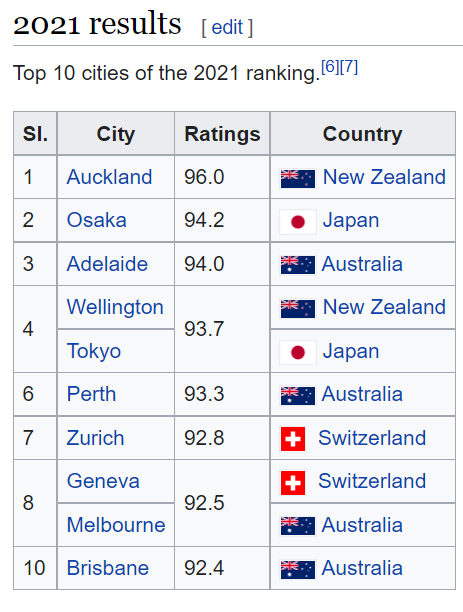Viewport: 463px width, 612px height.
Task: Visit the Zurich city page
Action: [95, 438]
